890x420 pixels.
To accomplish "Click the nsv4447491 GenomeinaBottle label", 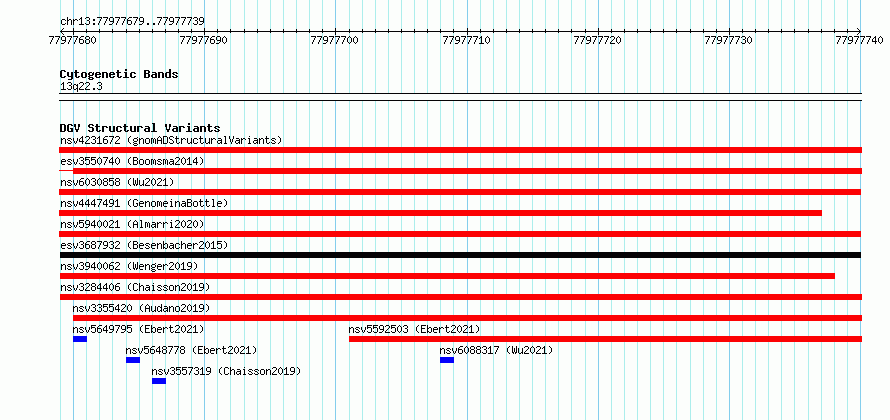I will pyautogui.click(x=144, y=203).
